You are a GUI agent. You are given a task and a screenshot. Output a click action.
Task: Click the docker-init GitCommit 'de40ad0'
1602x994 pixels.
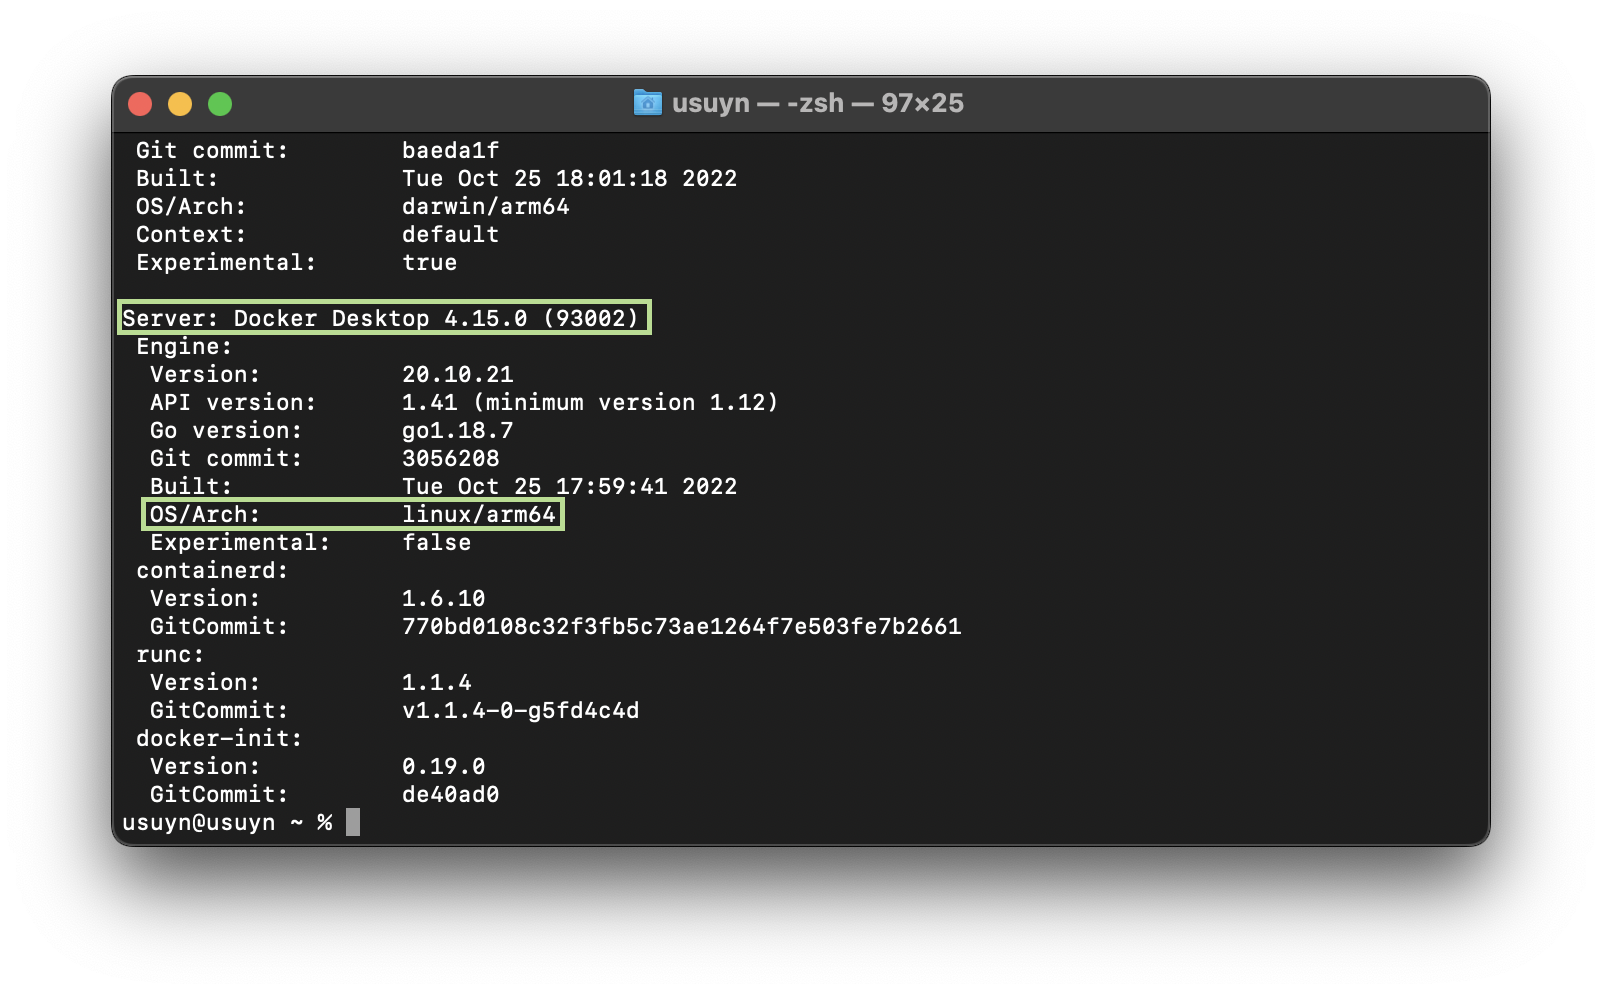tap(450, 794)
